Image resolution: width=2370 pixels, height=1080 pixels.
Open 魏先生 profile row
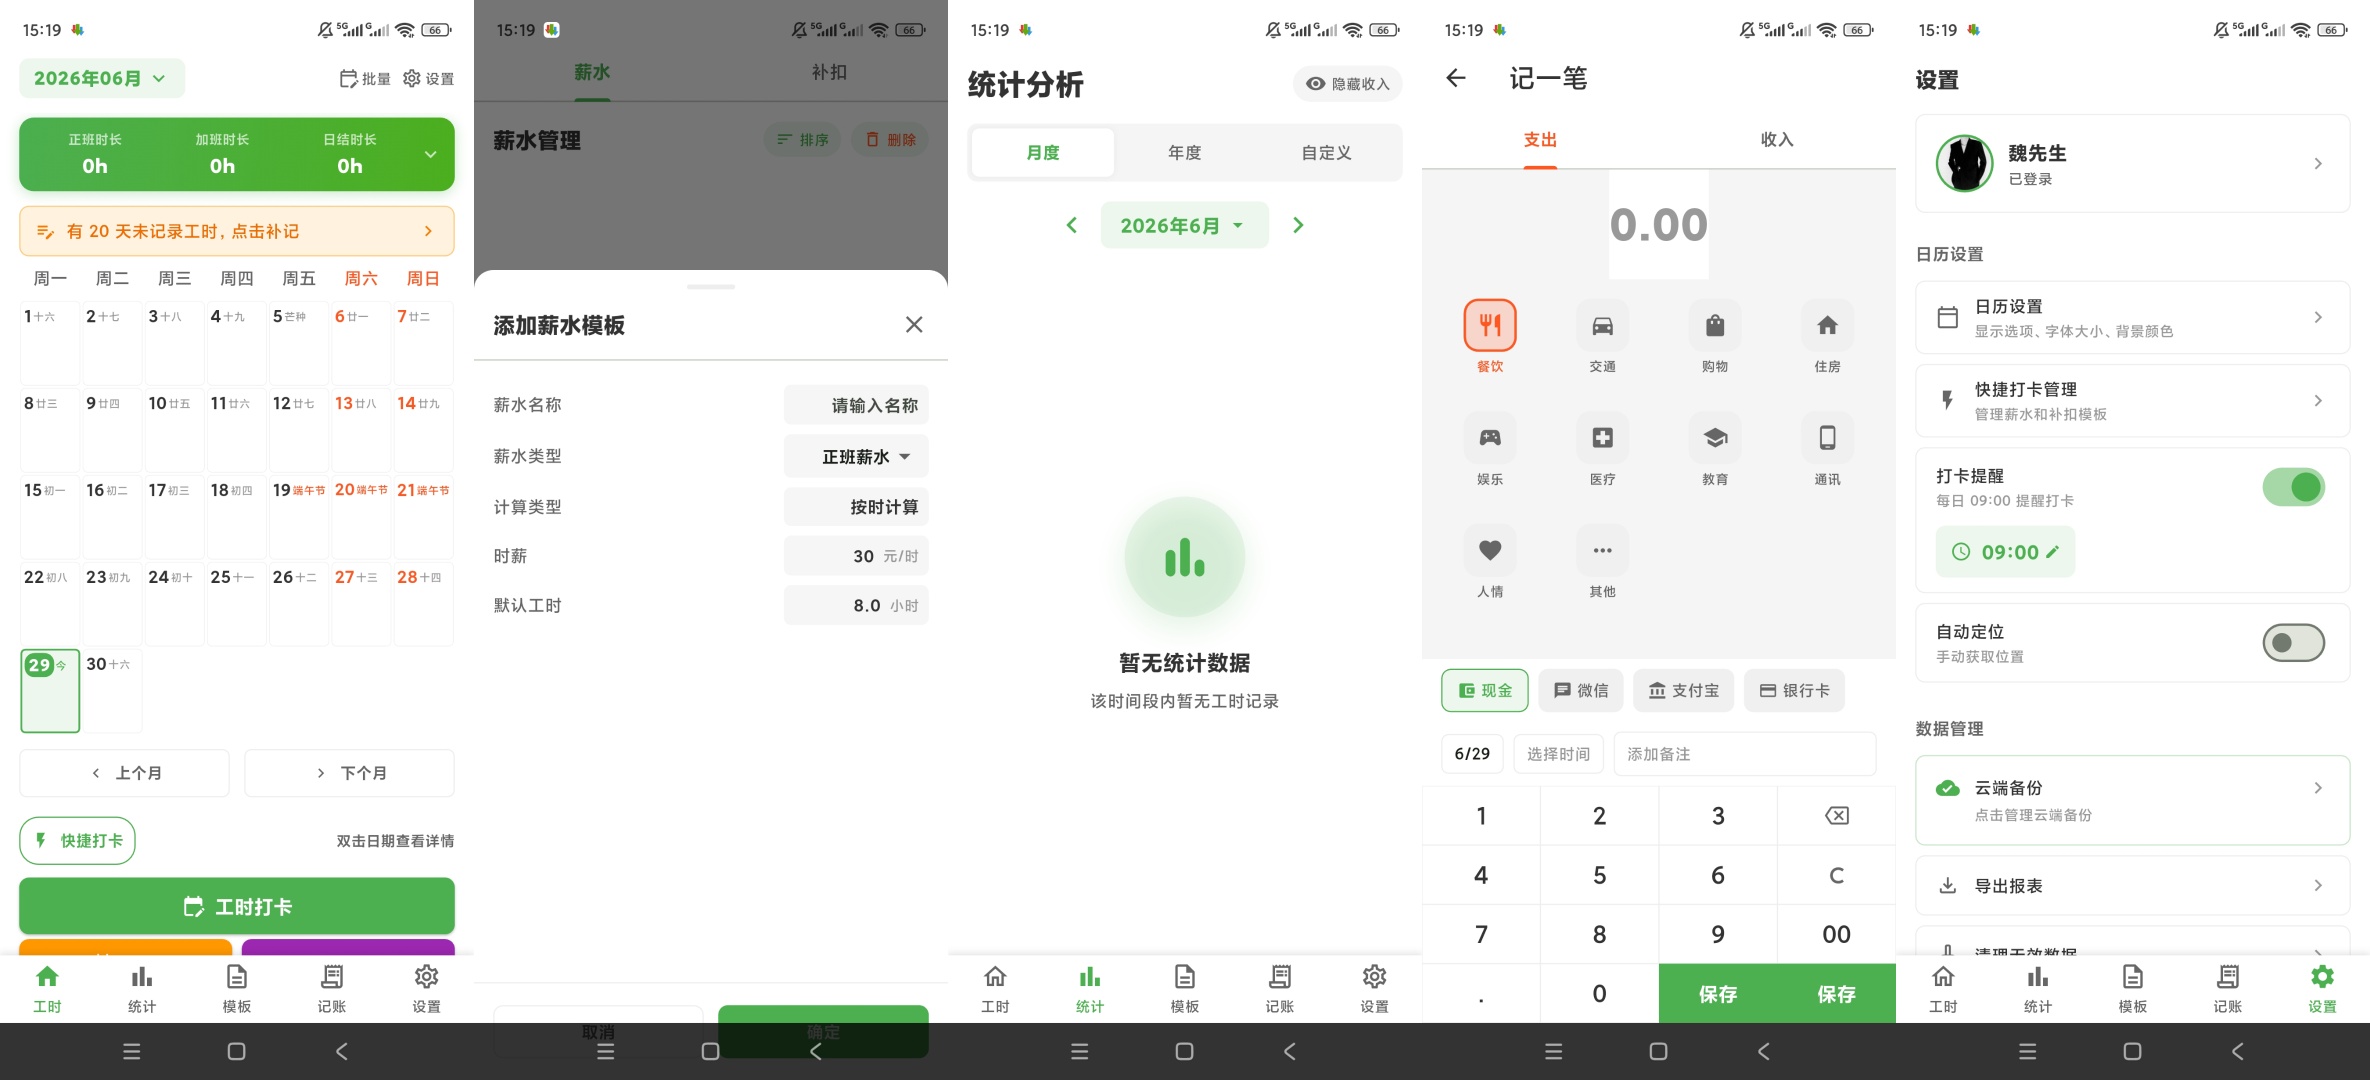(x=2132, y=163)
